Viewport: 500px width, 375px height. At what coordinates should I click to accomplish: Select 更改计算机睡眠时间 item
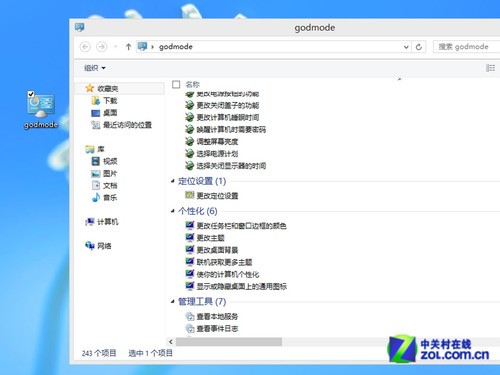228,117
